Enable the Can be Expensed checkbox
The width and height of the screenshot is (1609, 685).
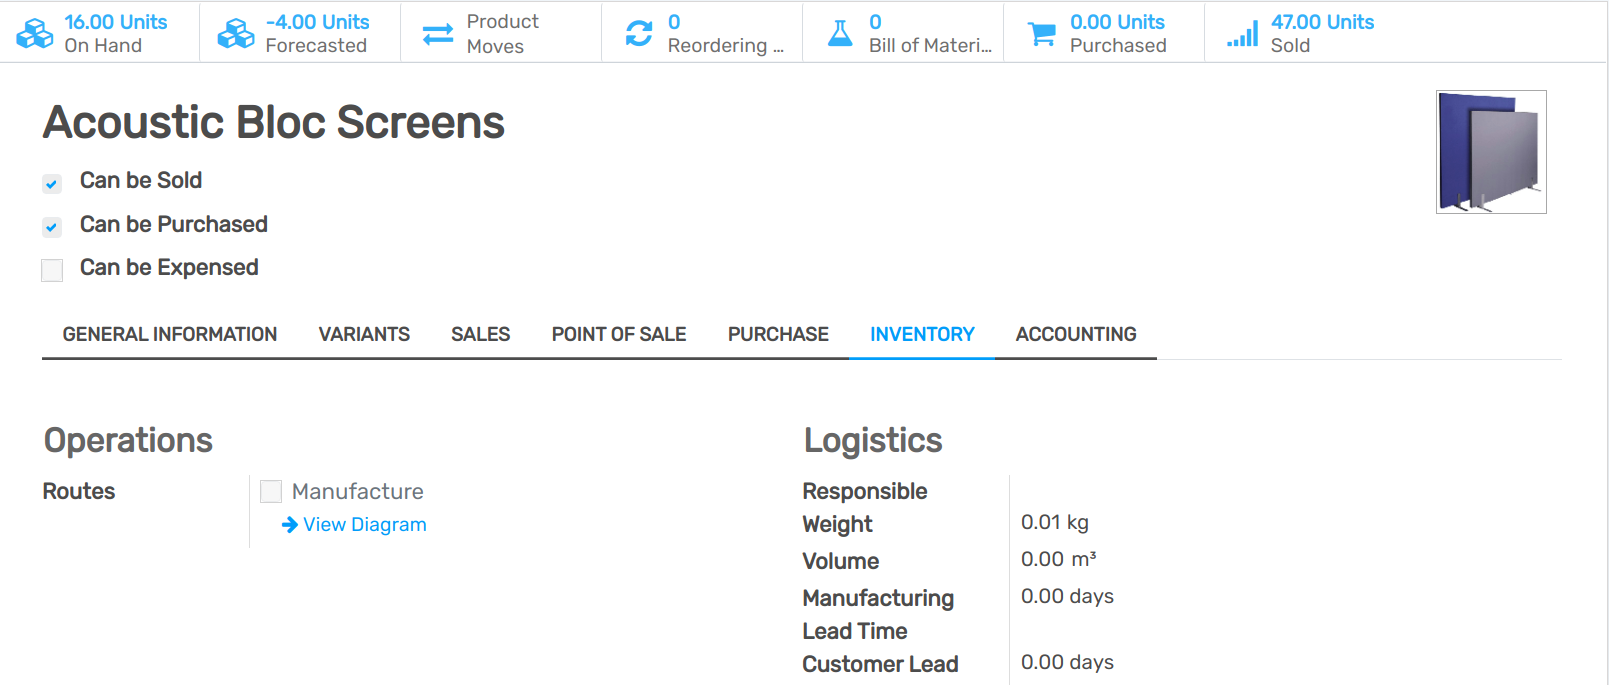pos(52,270)
